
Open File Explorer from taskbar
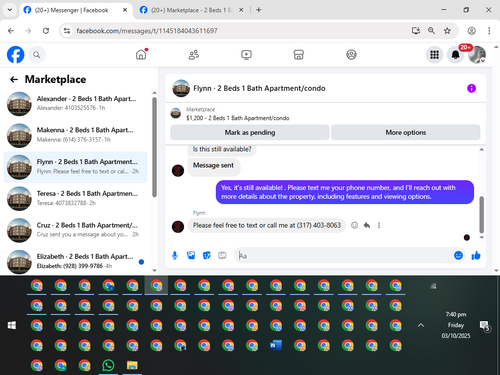click(x=132, y=365)
